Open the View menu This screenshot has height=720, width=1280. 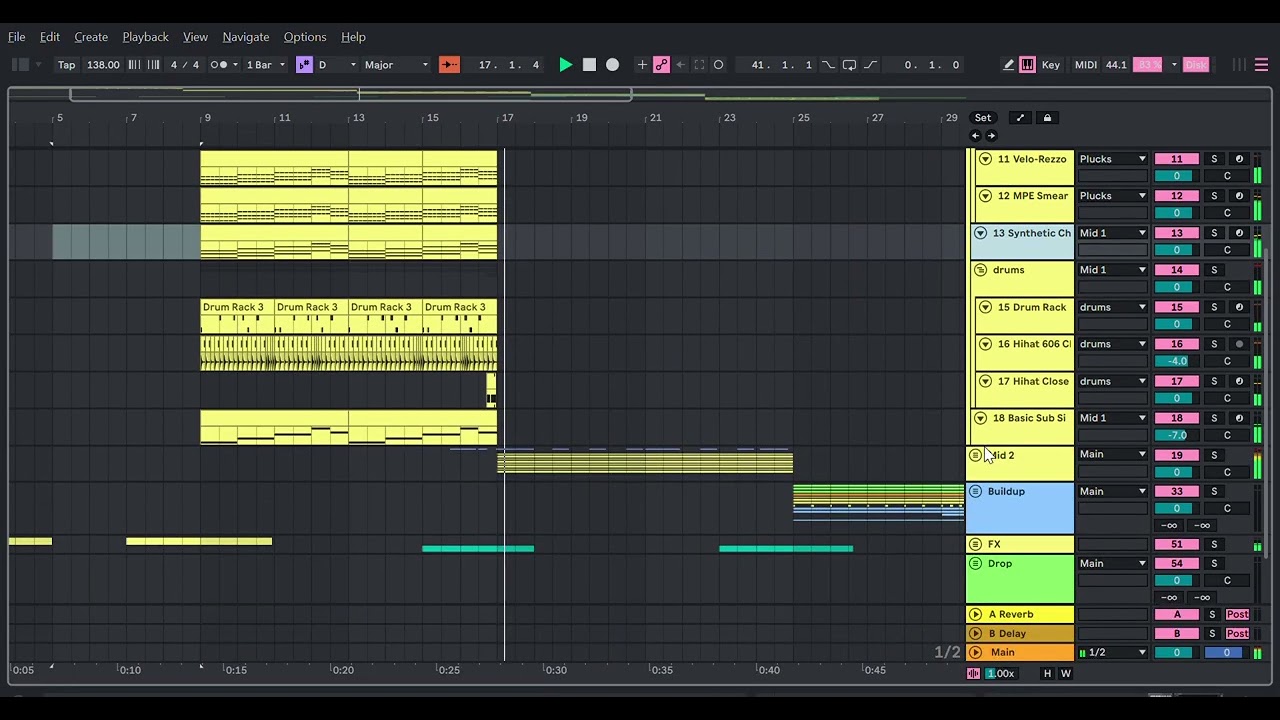tap(195, 37)
